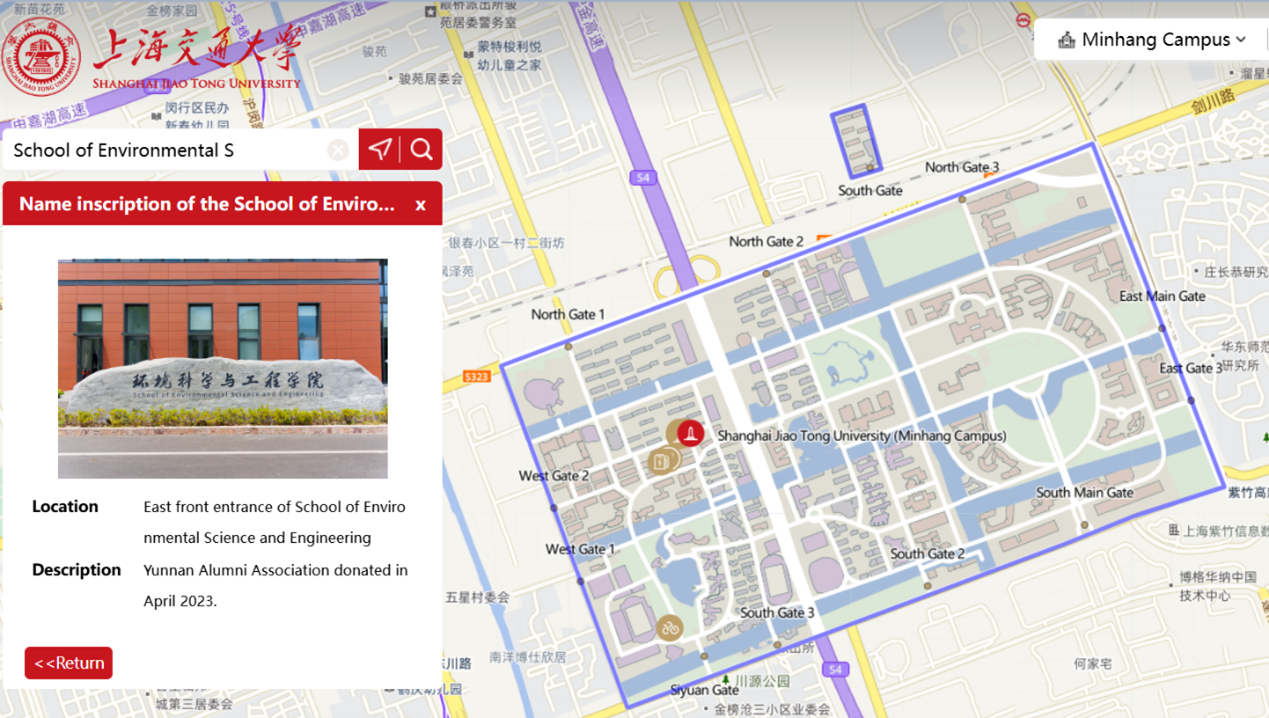The image size is (1269, 718).
Task: Click the Shanghai Jiao Tong University (Minhang Campus) label
Action: click(862, 436)
